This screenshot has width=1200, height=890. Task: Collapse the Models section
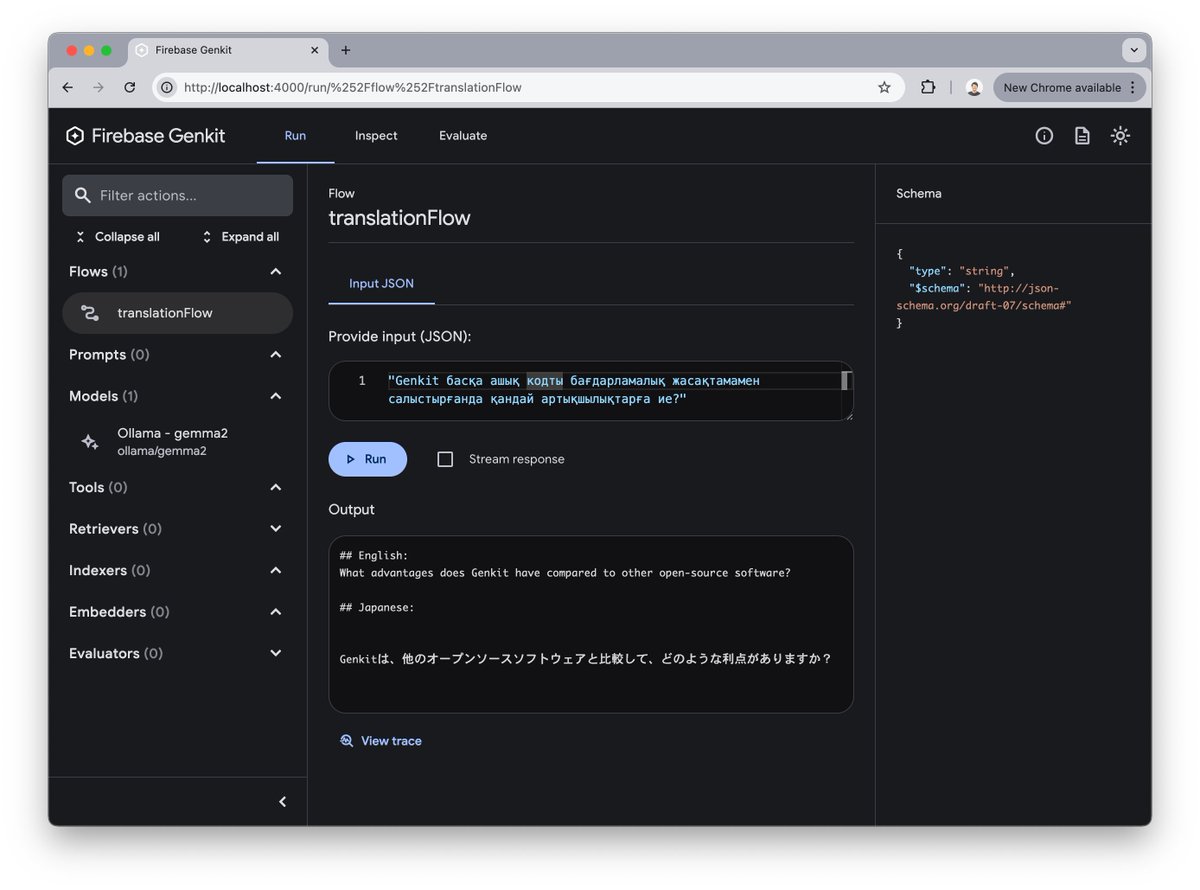click(x=276, y=396)
